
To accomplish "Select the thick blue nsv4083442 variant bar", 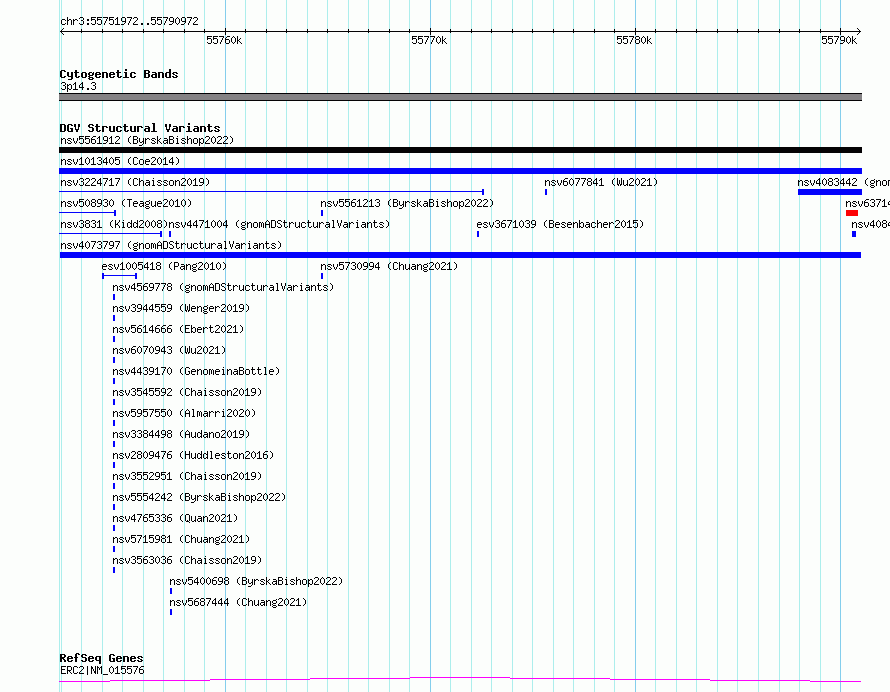I will (829, 192).
